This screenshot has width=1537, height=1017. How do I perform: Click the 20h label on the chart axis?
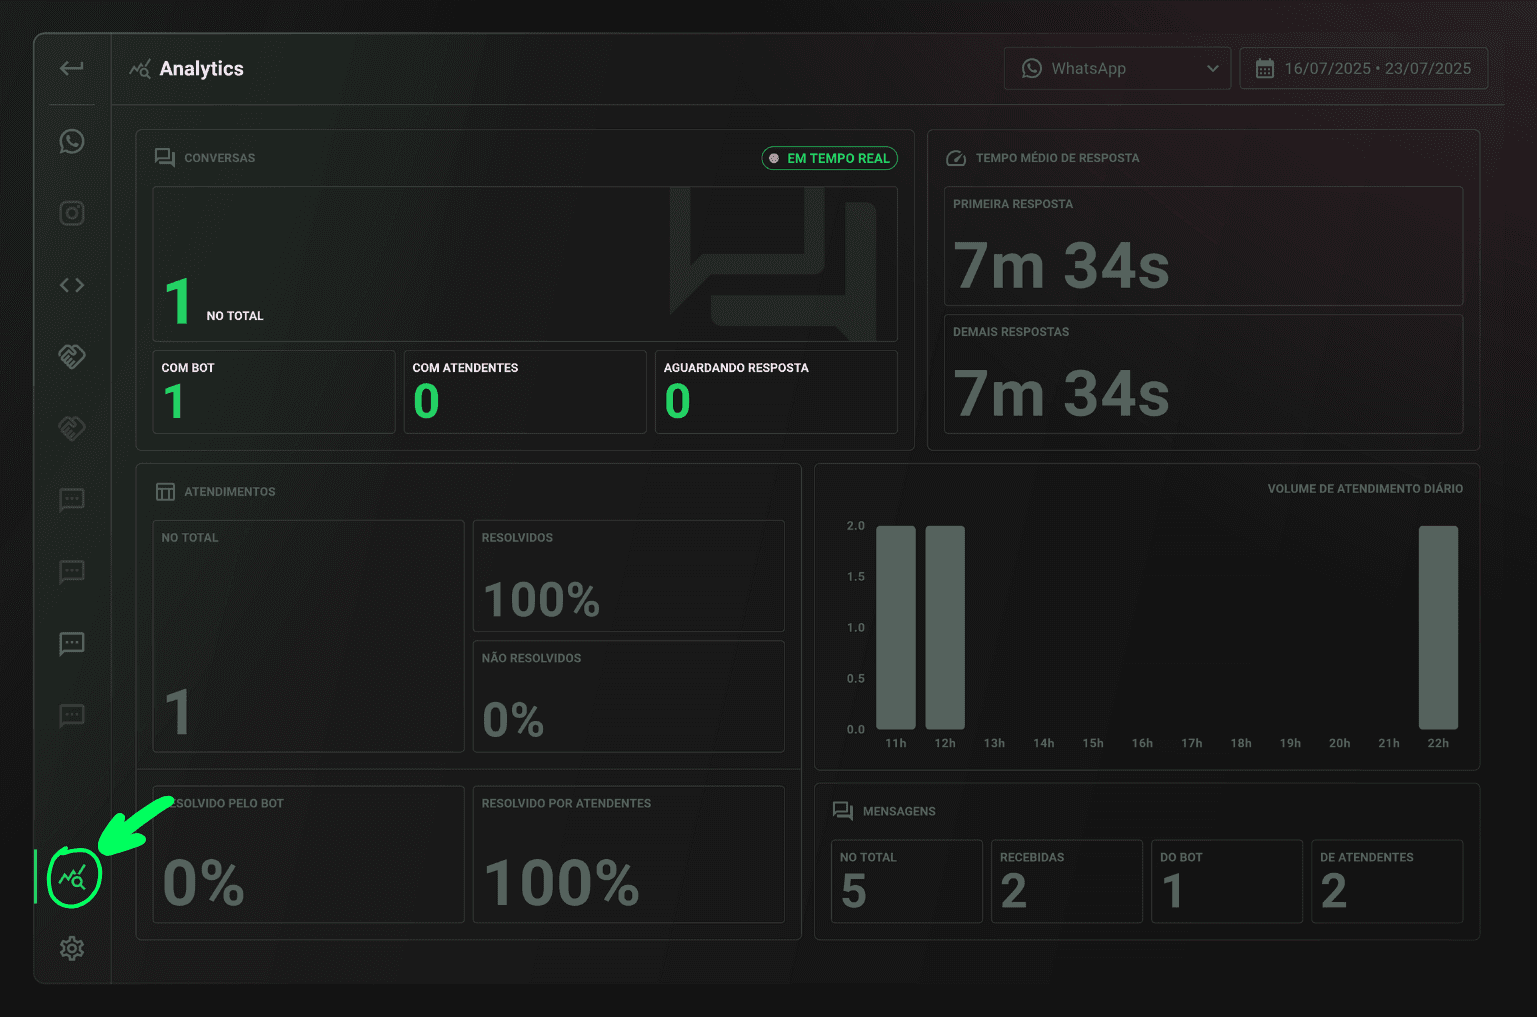point(1340,743)
